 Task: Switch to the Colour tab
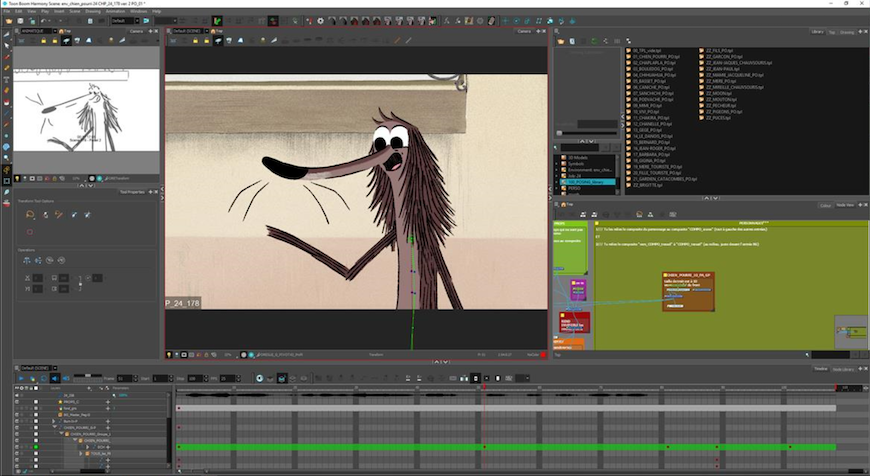click(x=826, y=205)
